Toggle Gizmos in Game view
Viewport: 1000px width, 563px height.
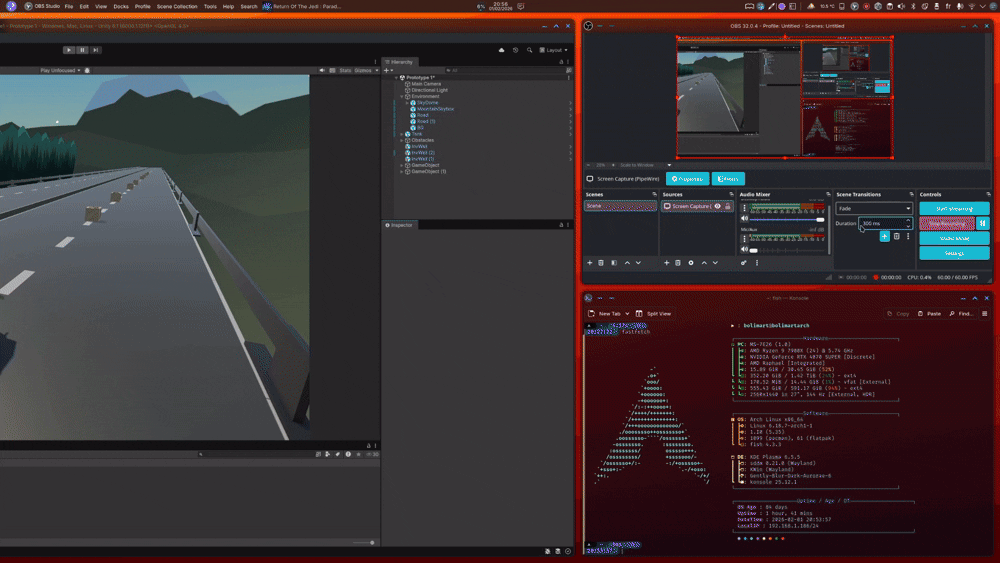[363, 70]
